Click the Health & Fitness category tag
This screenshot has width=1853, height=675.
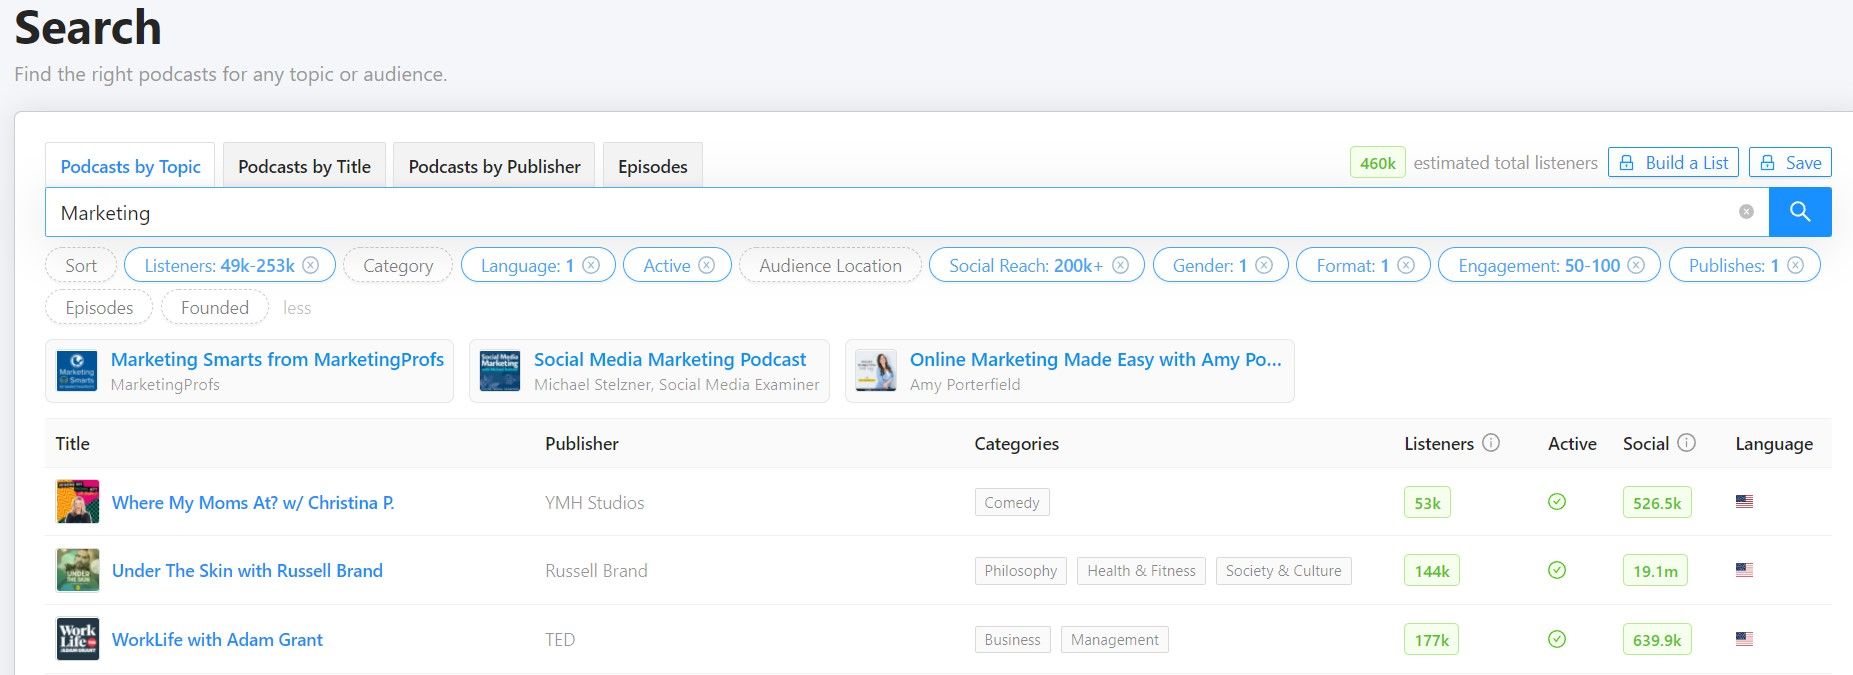1141,570
